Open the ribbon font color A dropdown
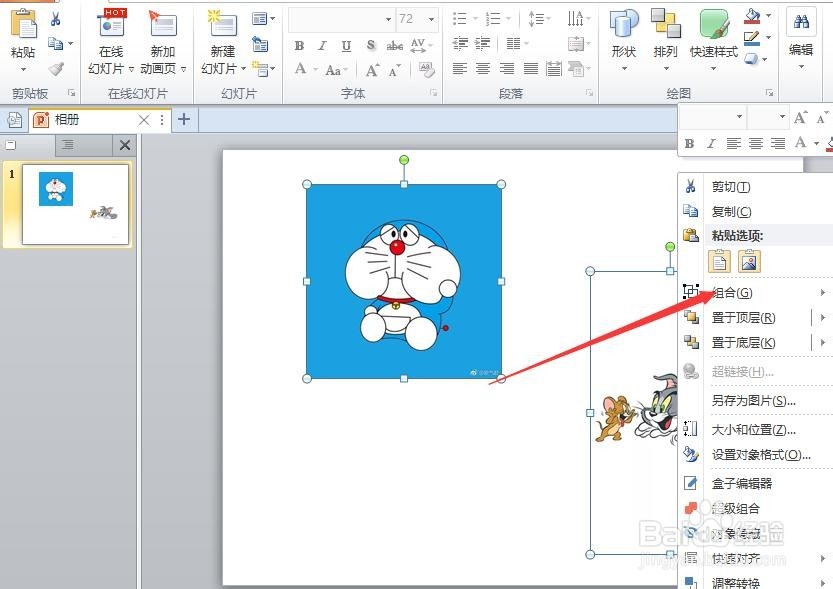Viewport: 833px width, 589px height. (x=315, y=70)
